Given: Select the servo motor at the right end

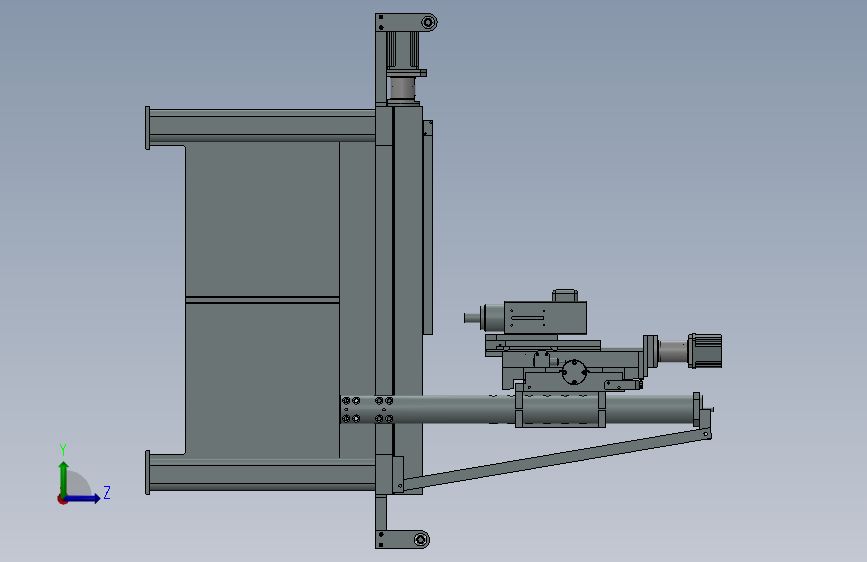Looking at the screenshot, I should tap(705, 351).
